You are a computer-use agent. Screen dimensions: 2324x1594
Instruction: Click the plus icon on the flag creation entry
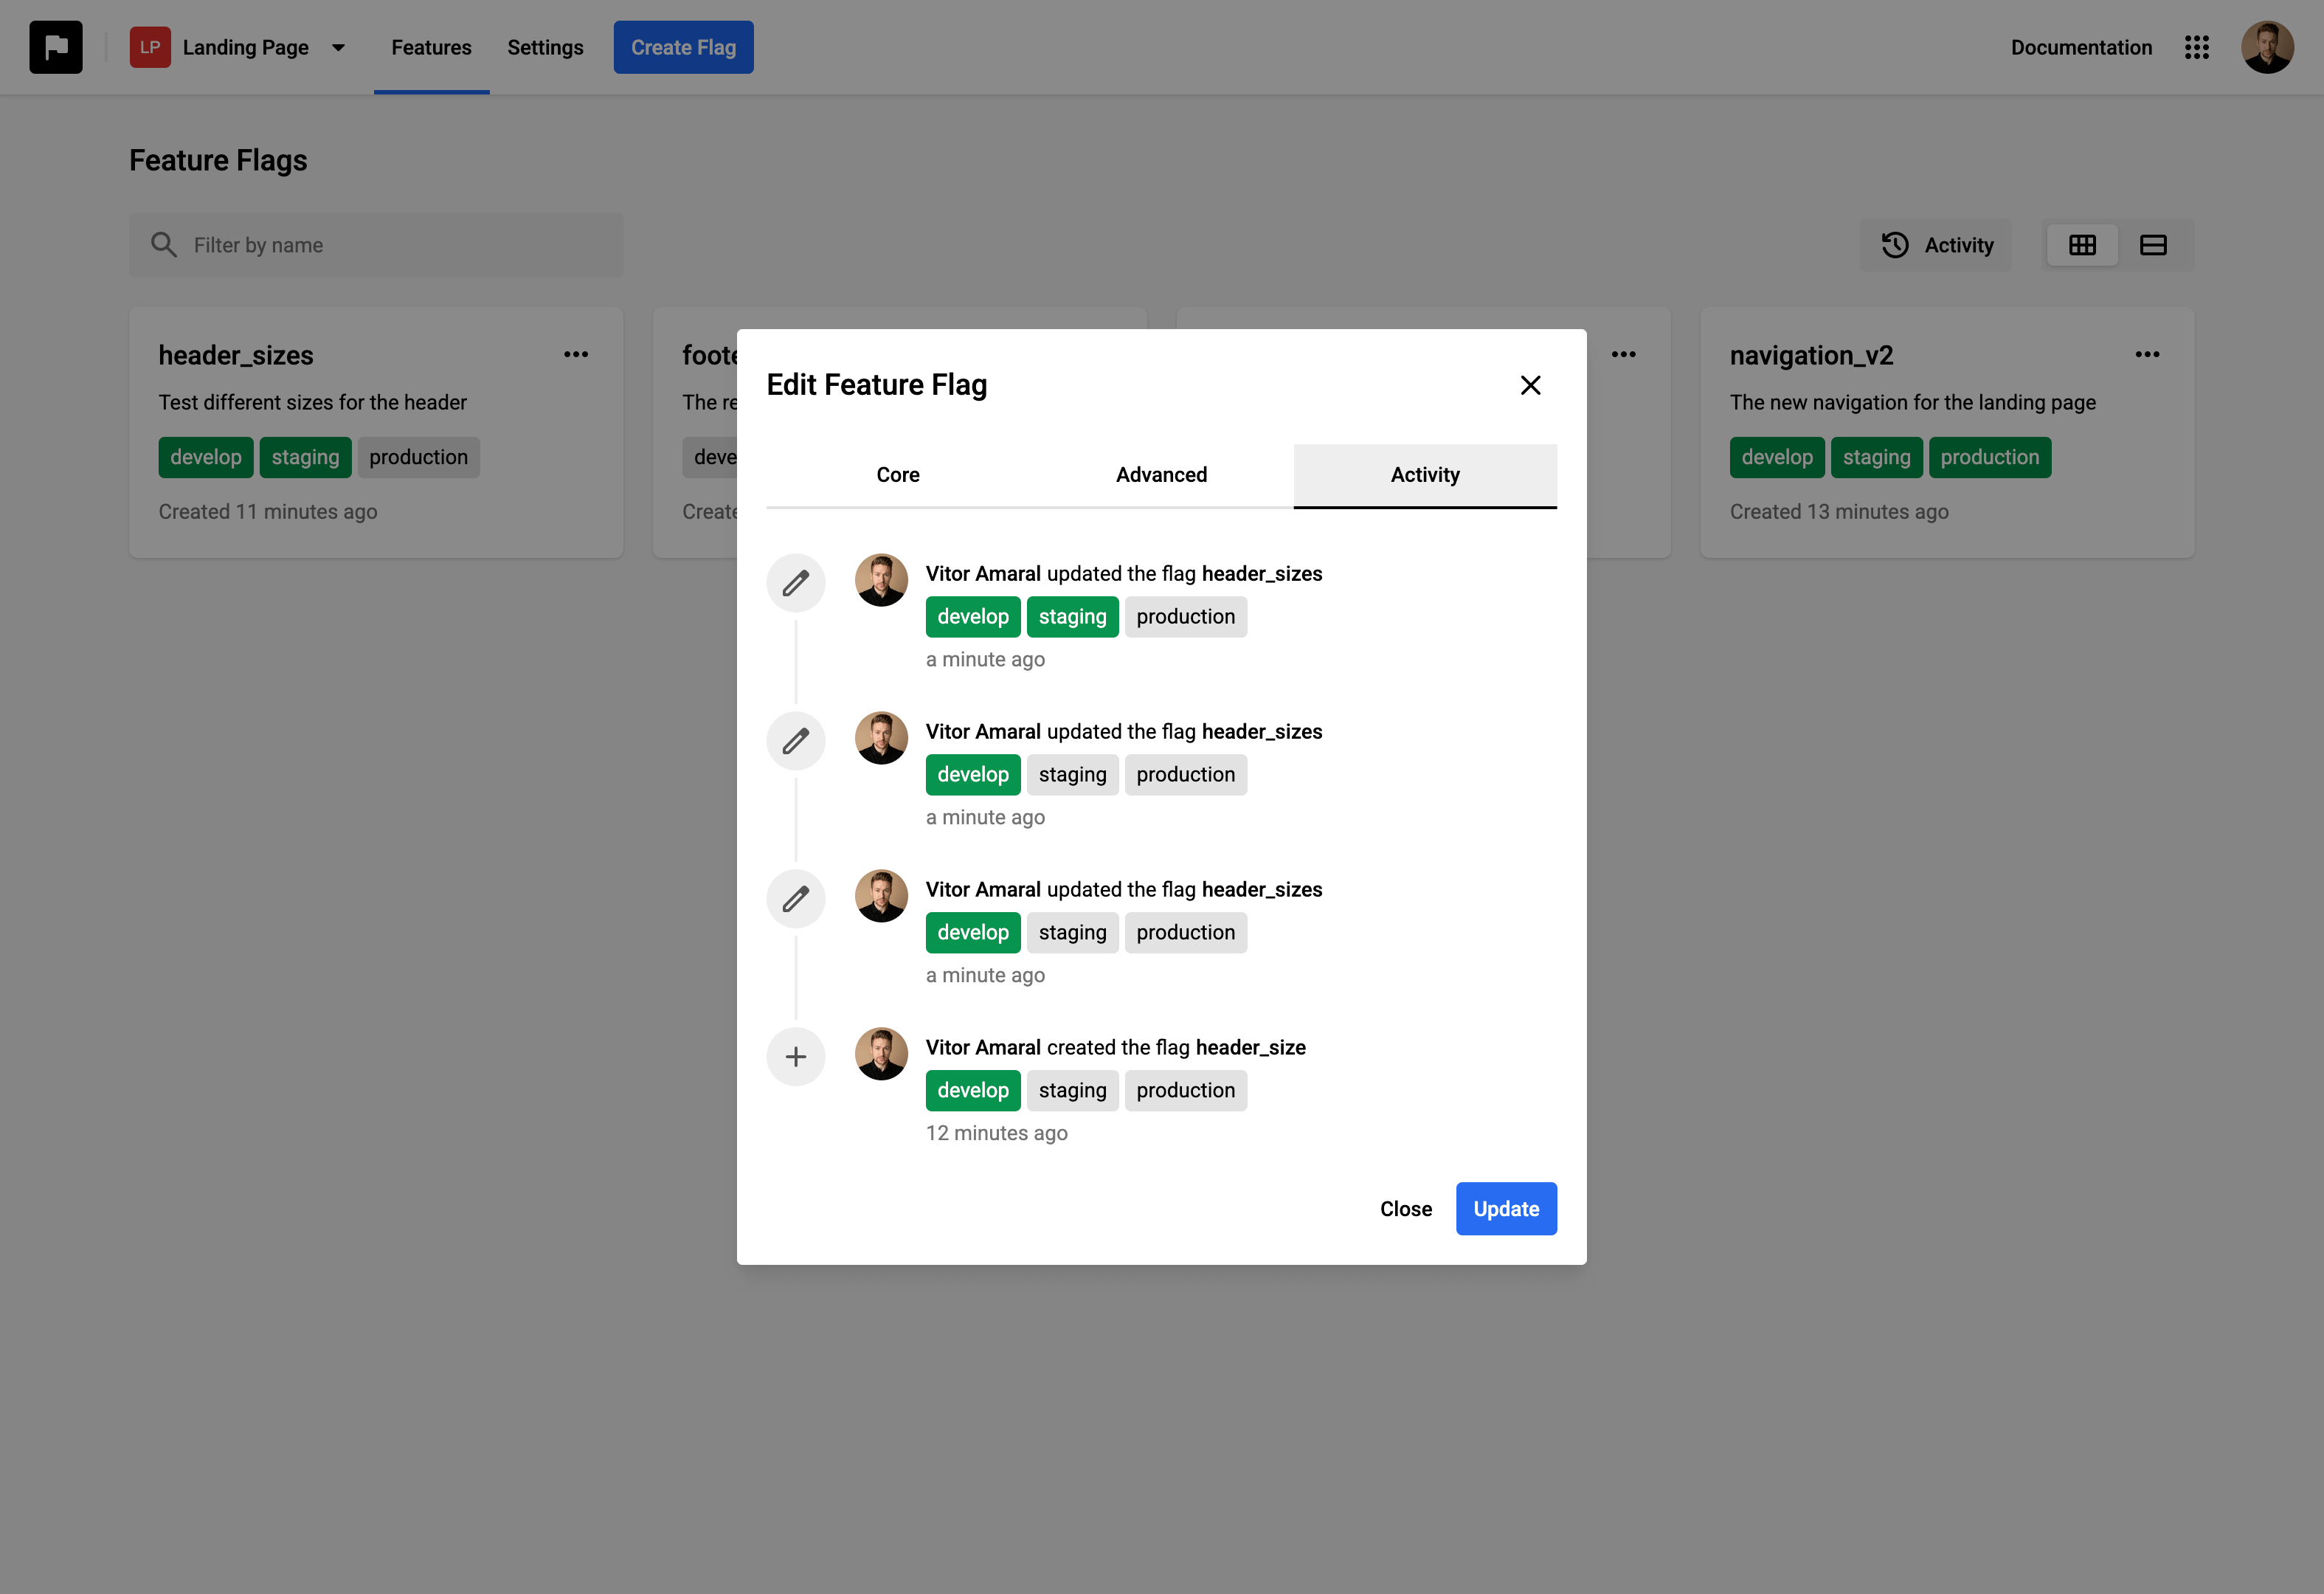[x=795, y=1056]
